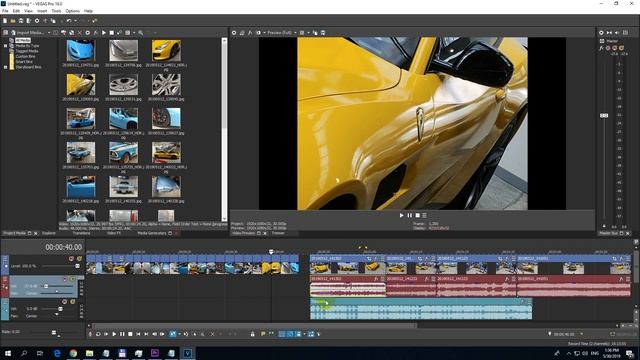Open the Import Media dropdown arrow
The width and height of the screenshot is (640, 360).
[49, 33]
